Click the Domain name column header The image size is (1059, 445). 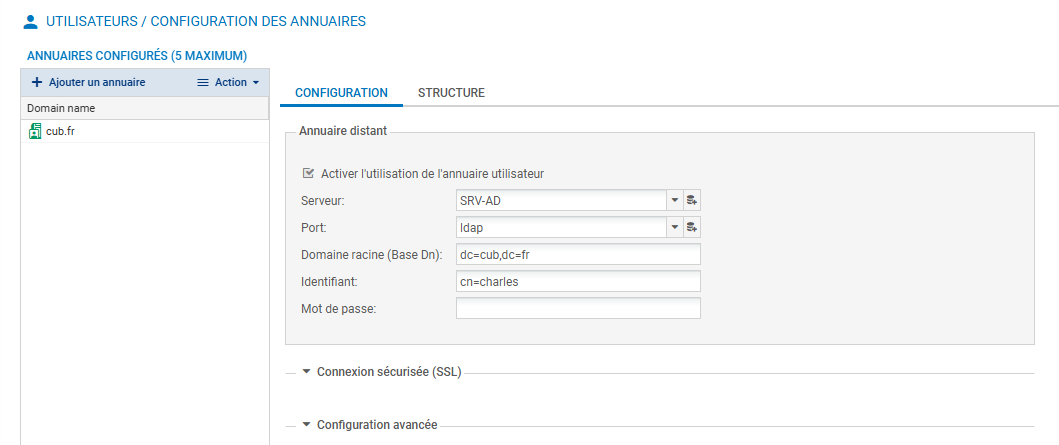pos(145,108)
